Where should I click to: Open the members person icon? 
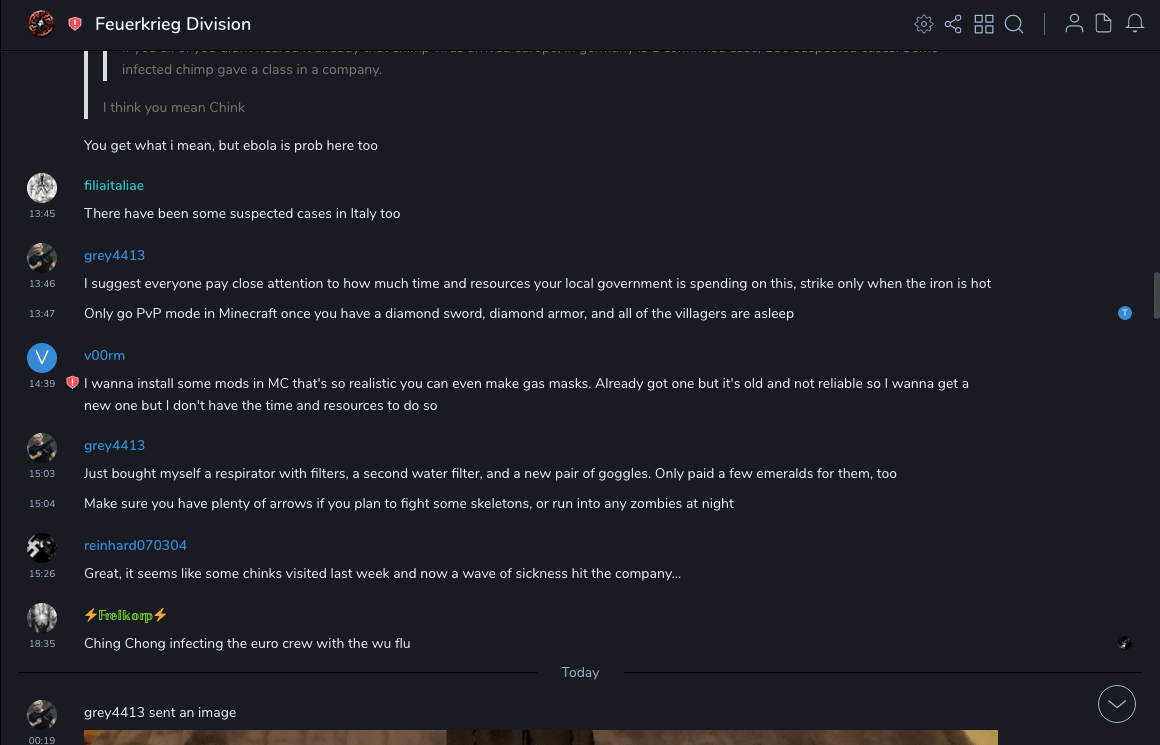(x=1074, y=24)
